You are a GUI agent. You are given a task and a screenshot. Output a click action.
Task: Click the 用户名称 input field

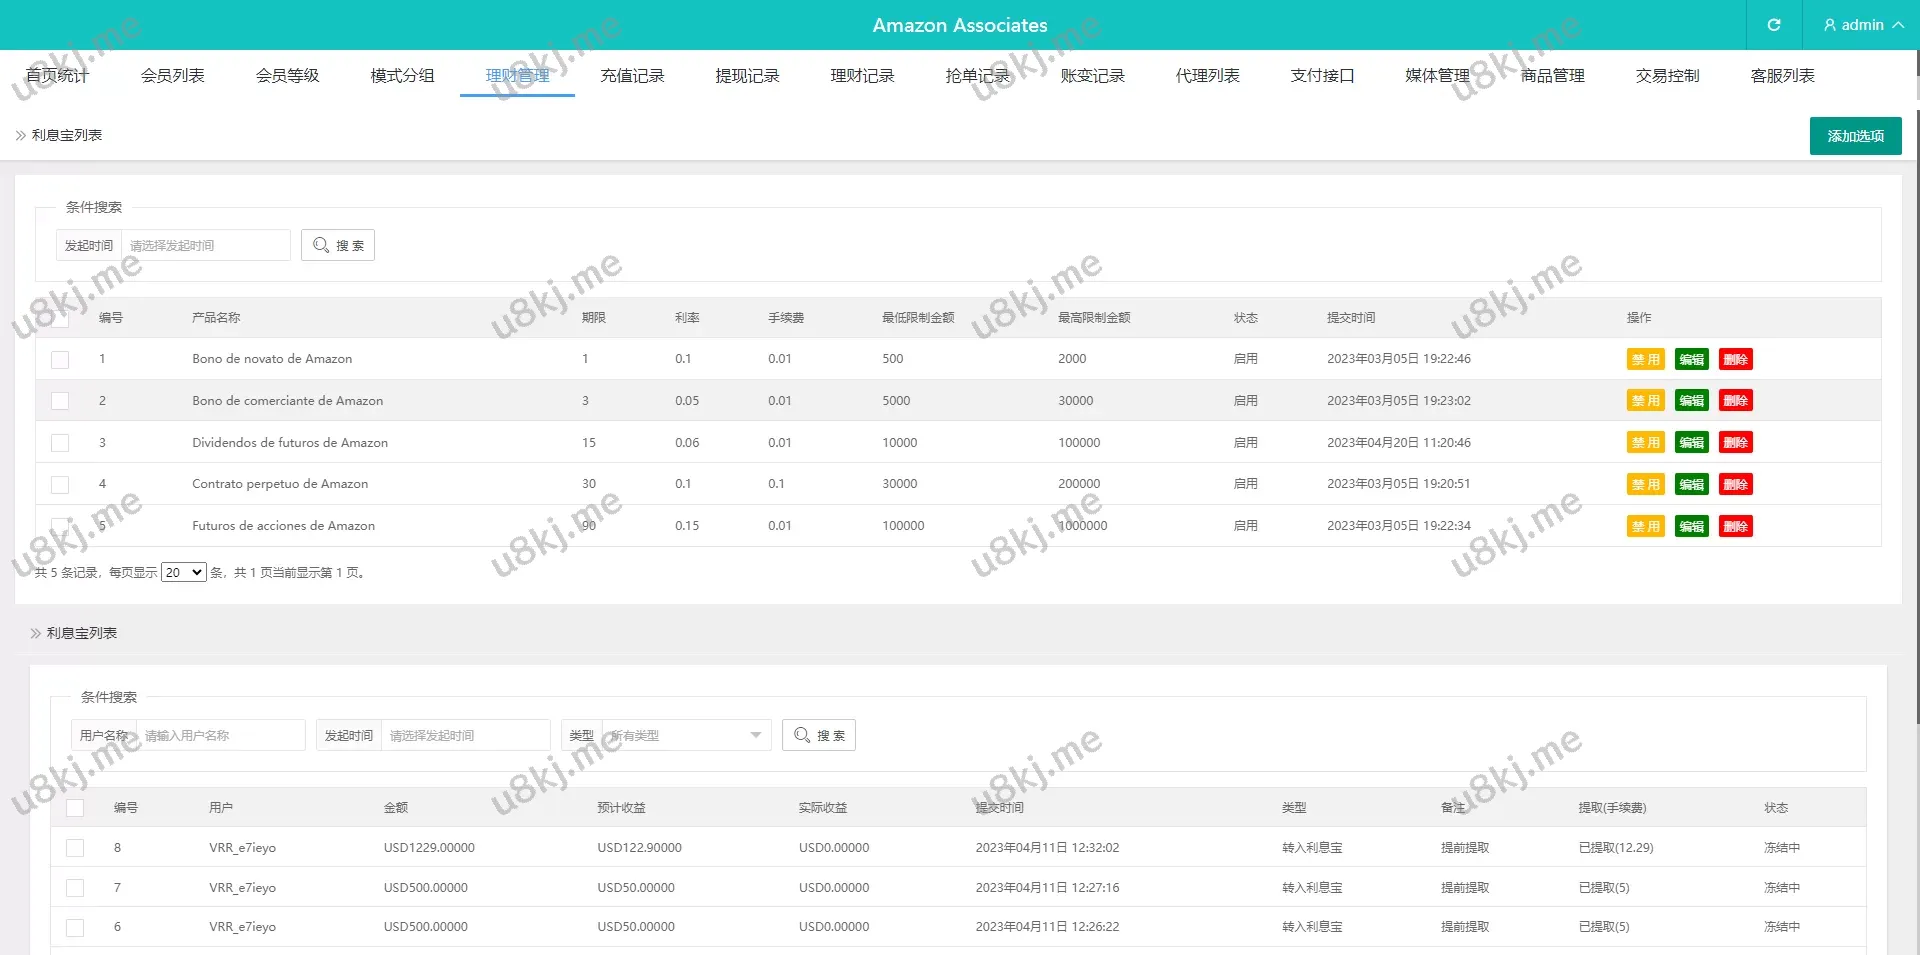click(220, 735)
